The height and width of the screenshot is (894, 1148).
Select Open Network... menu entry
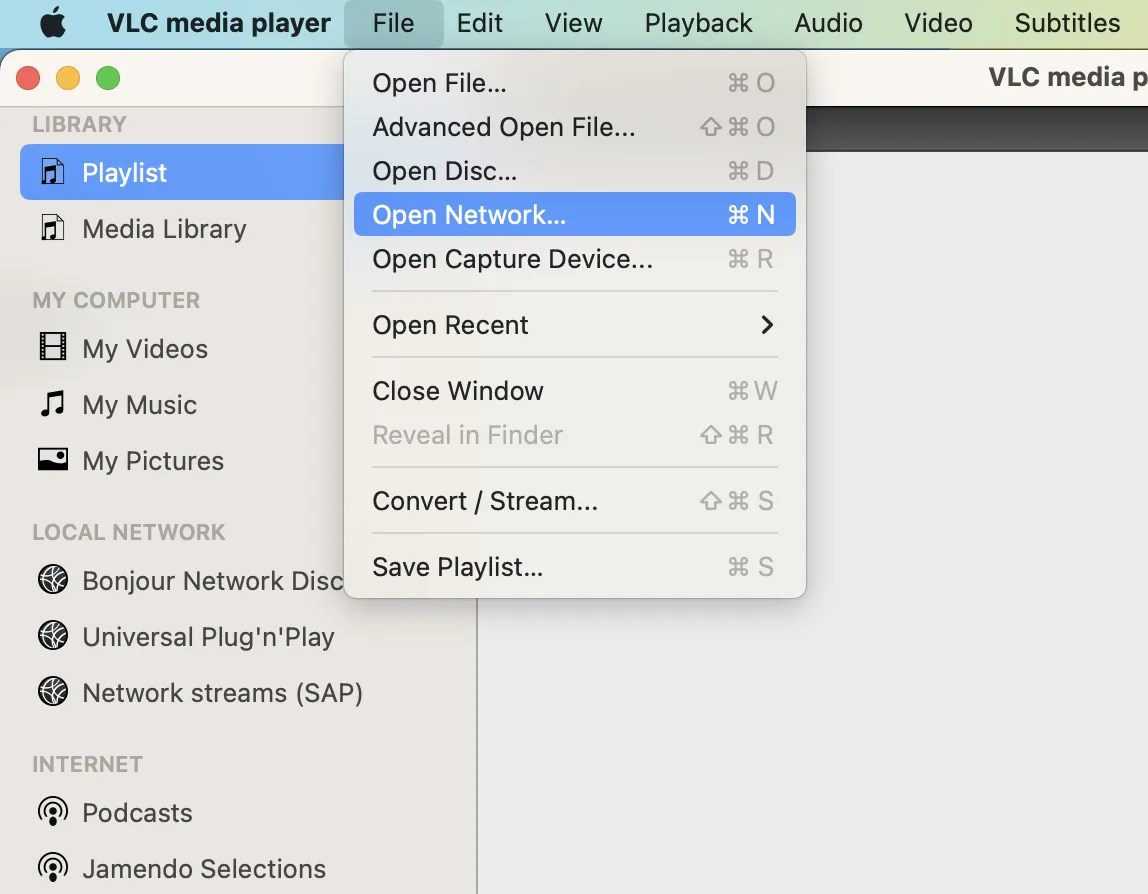pos(575,215)
